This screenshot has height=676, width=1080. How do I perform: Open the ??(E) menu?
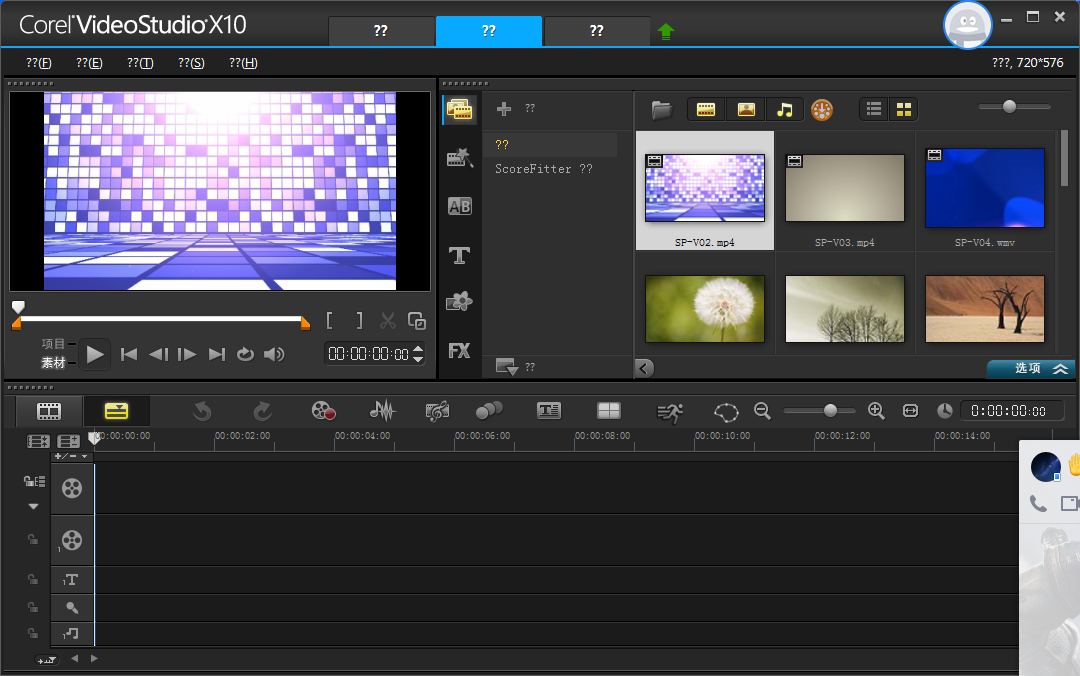pos(89,63)
